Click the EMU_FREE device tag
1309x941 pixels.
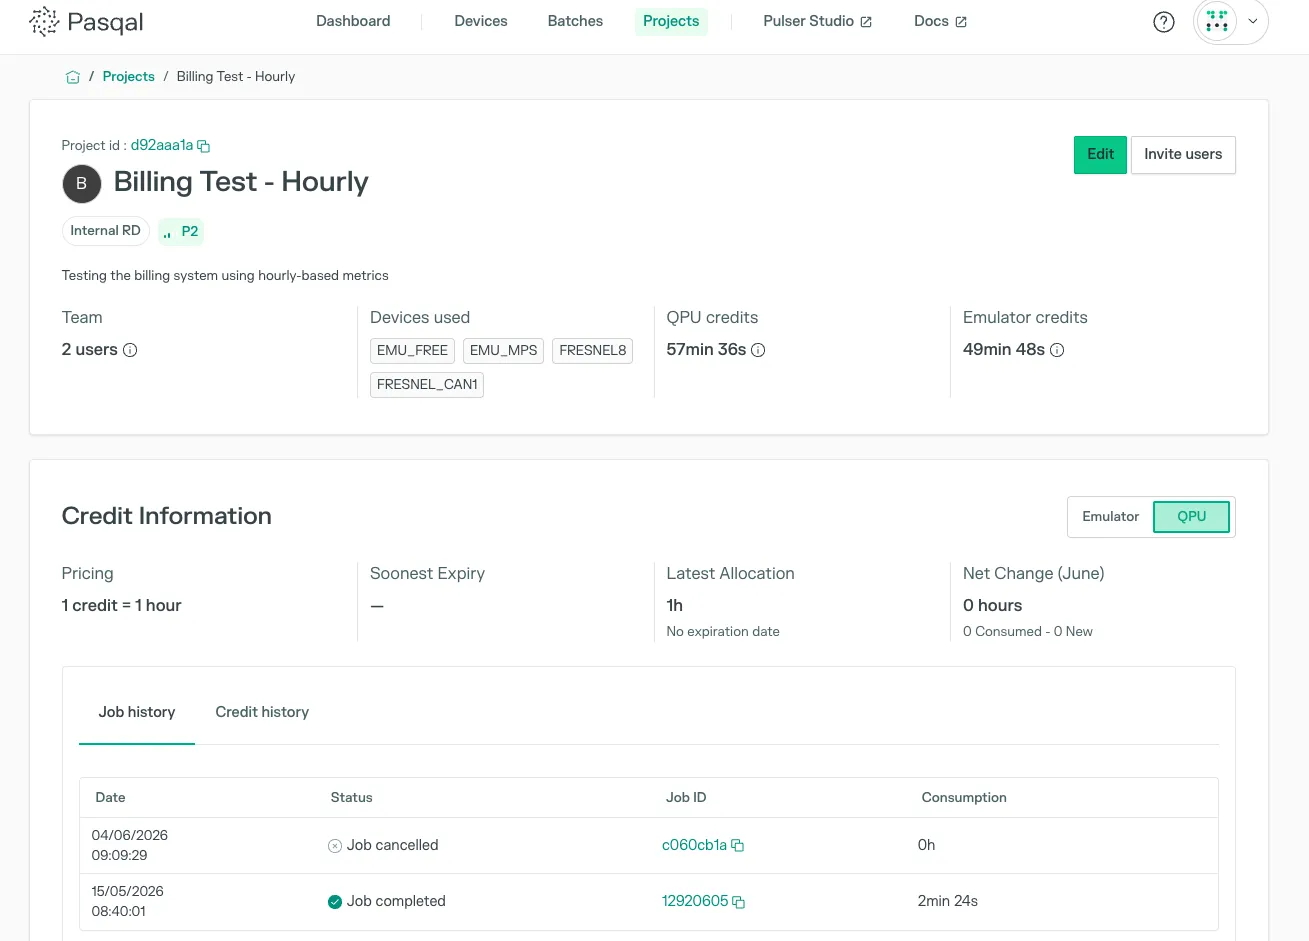(x=412, y=351)
